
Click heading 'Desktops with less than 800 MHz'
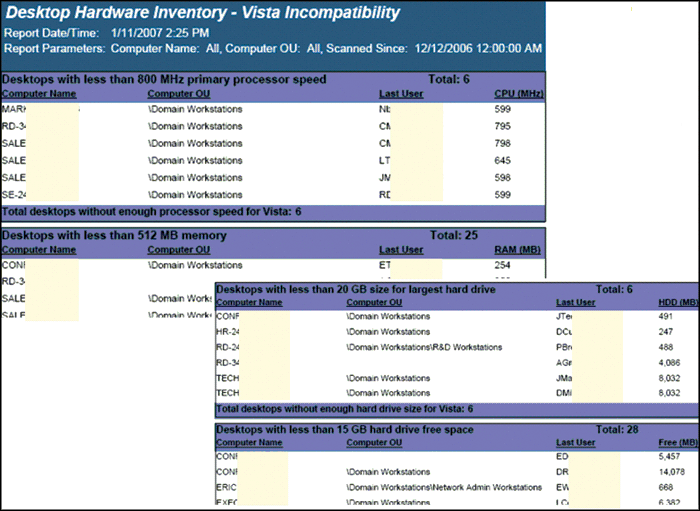[x=164, y=79]
